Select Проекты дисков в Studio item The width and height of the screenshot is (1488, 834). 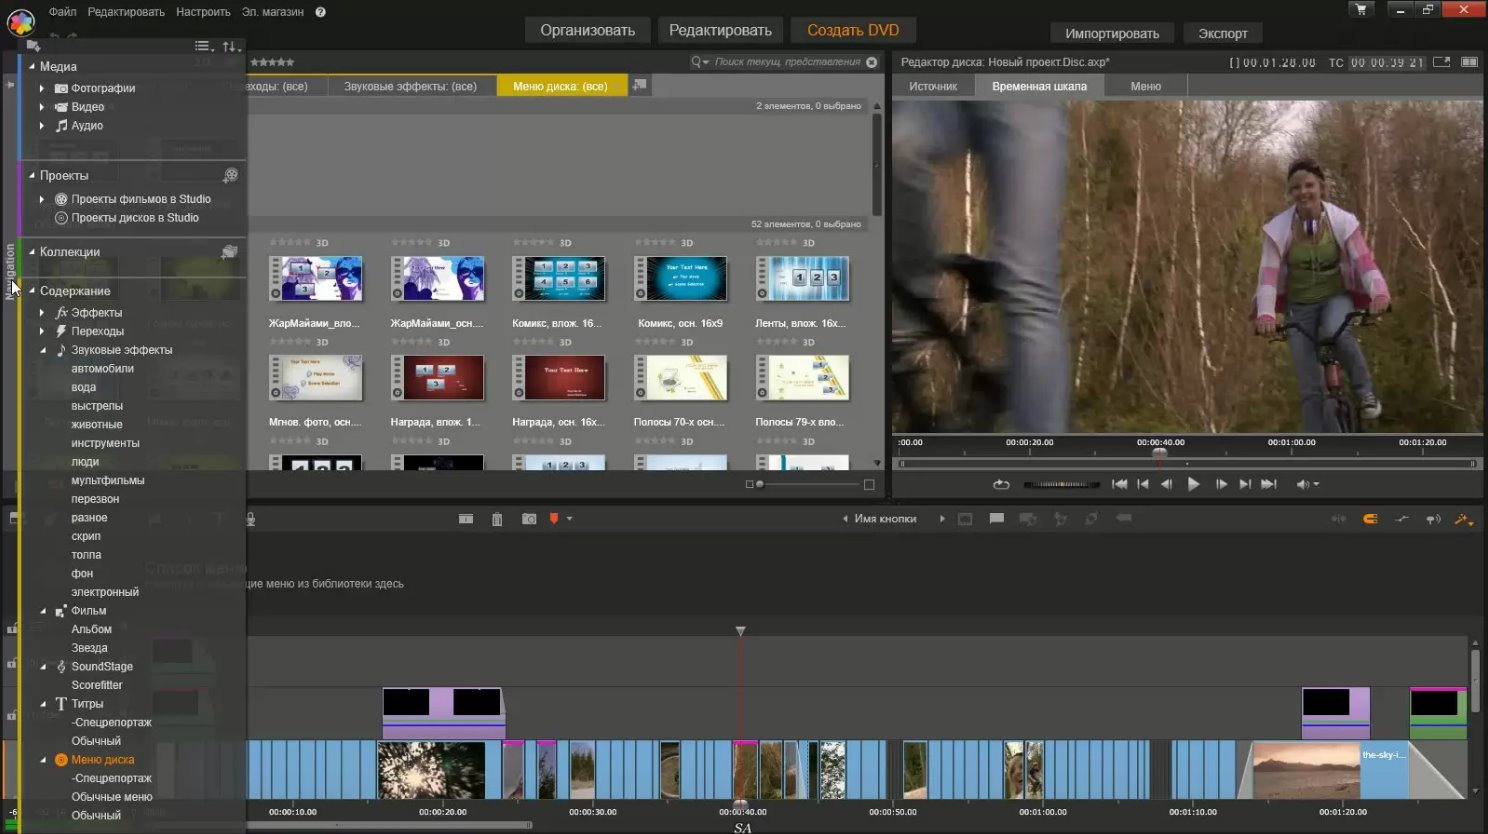(135, 218)
